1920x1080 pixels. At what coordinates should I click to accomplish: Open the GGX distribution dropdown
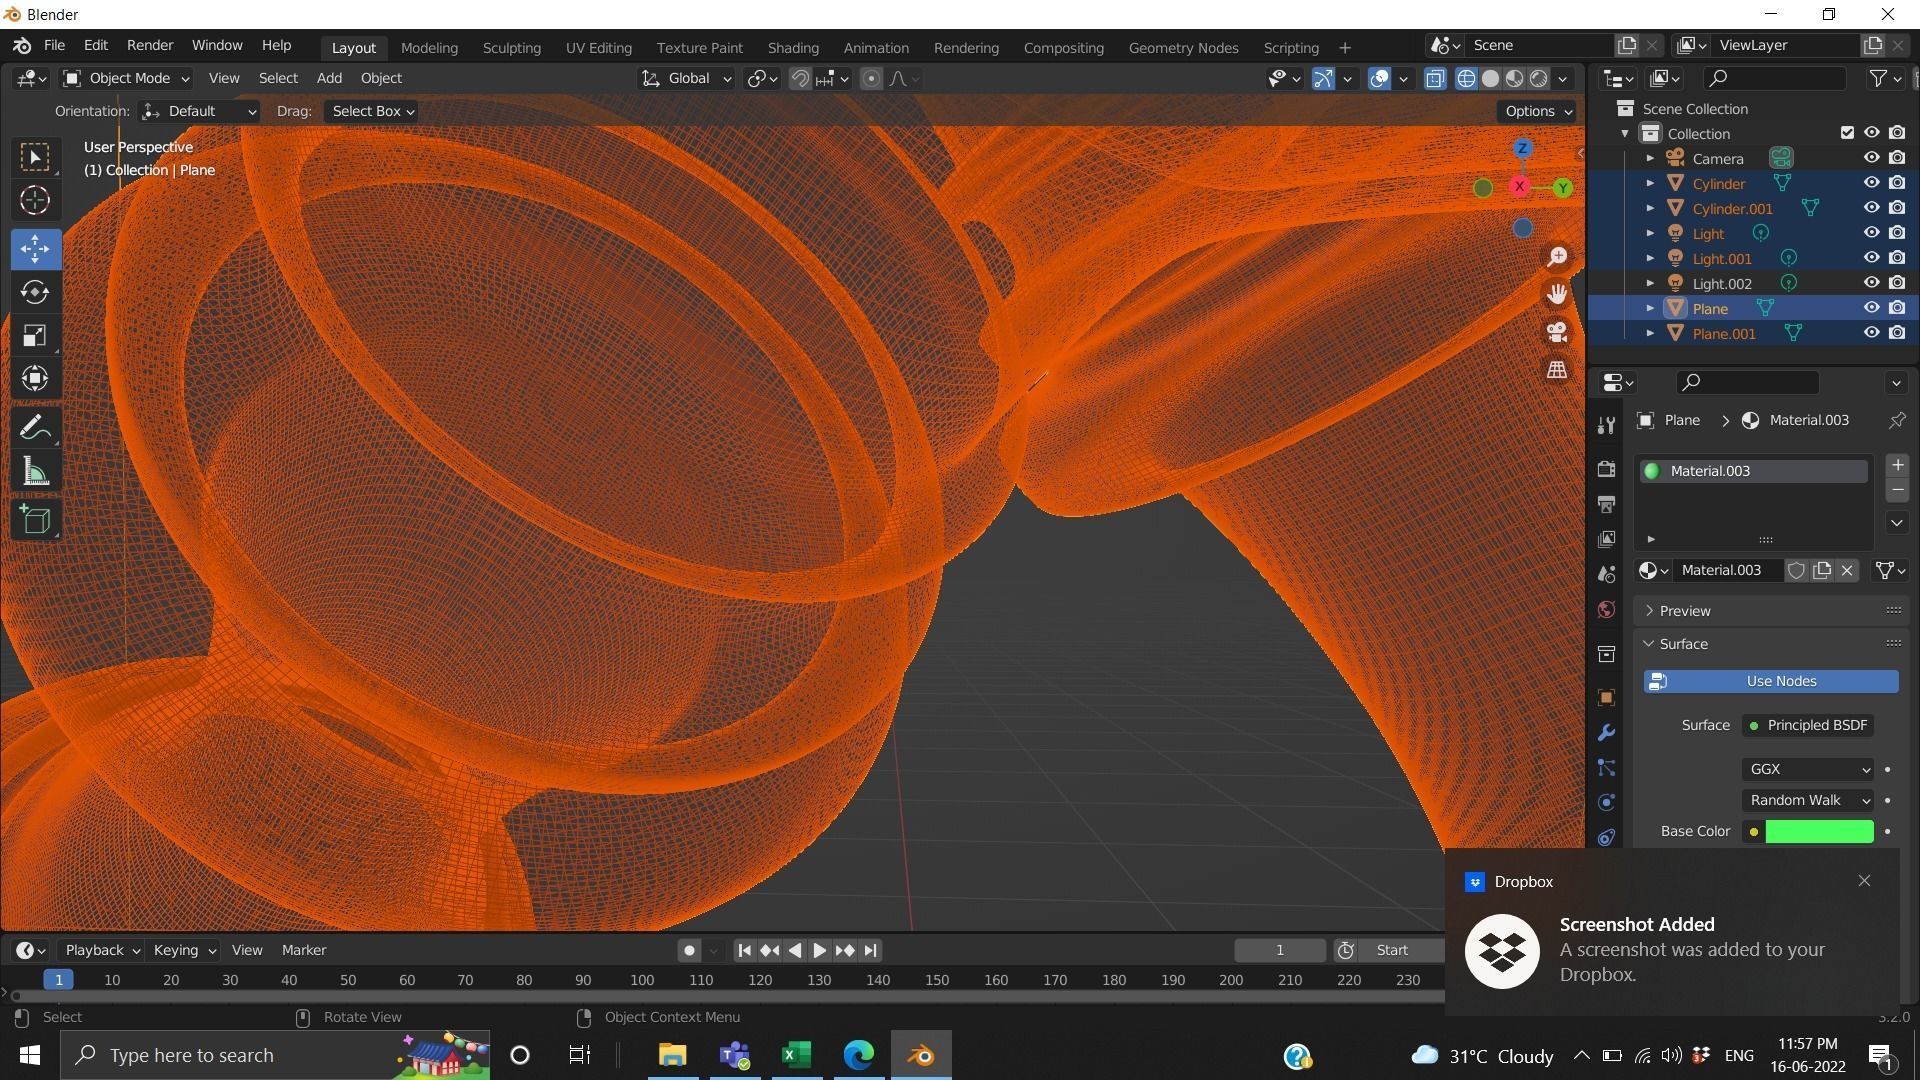pos(1808,769)
